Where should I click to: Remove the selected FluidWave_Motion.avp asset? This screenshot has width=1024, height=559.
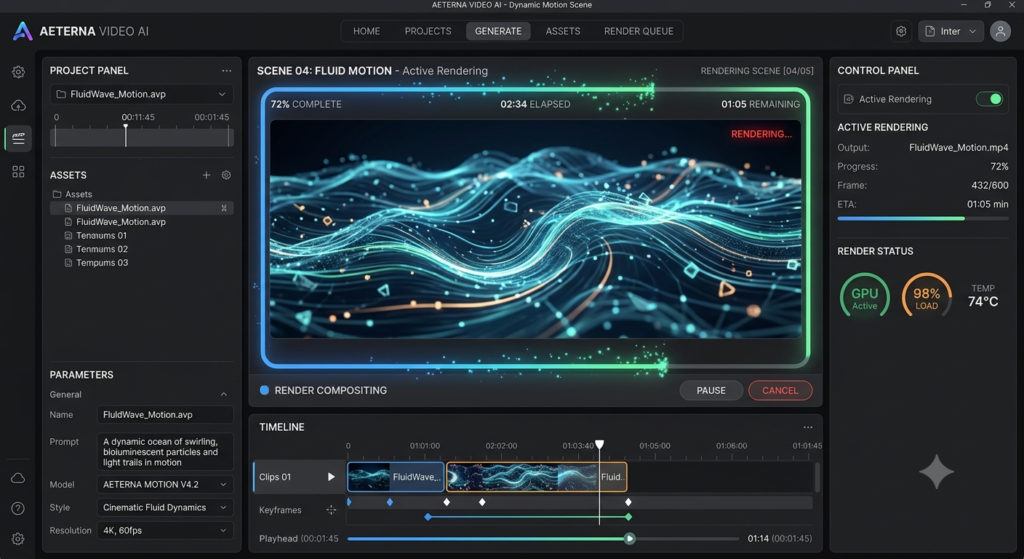pyautogui.click(x=224, y=208)
